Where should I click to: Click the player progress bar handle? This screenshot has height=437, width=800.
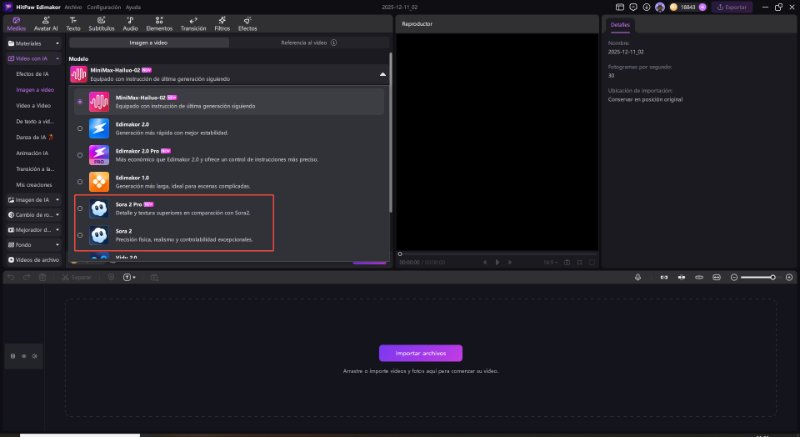coord(400,253)
